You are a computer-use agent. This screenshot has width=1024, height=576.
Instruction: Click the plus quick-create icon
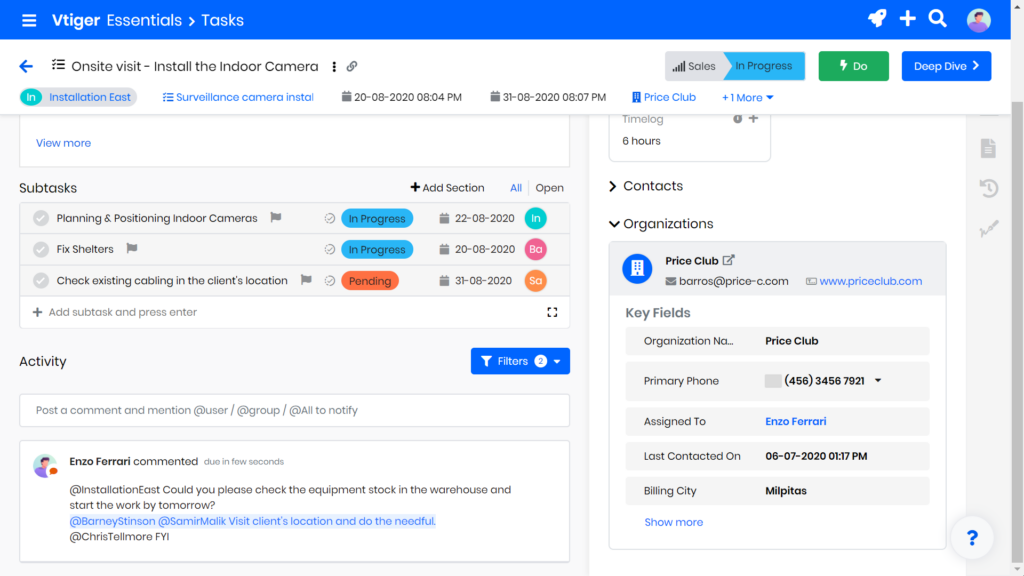[907, 19]
